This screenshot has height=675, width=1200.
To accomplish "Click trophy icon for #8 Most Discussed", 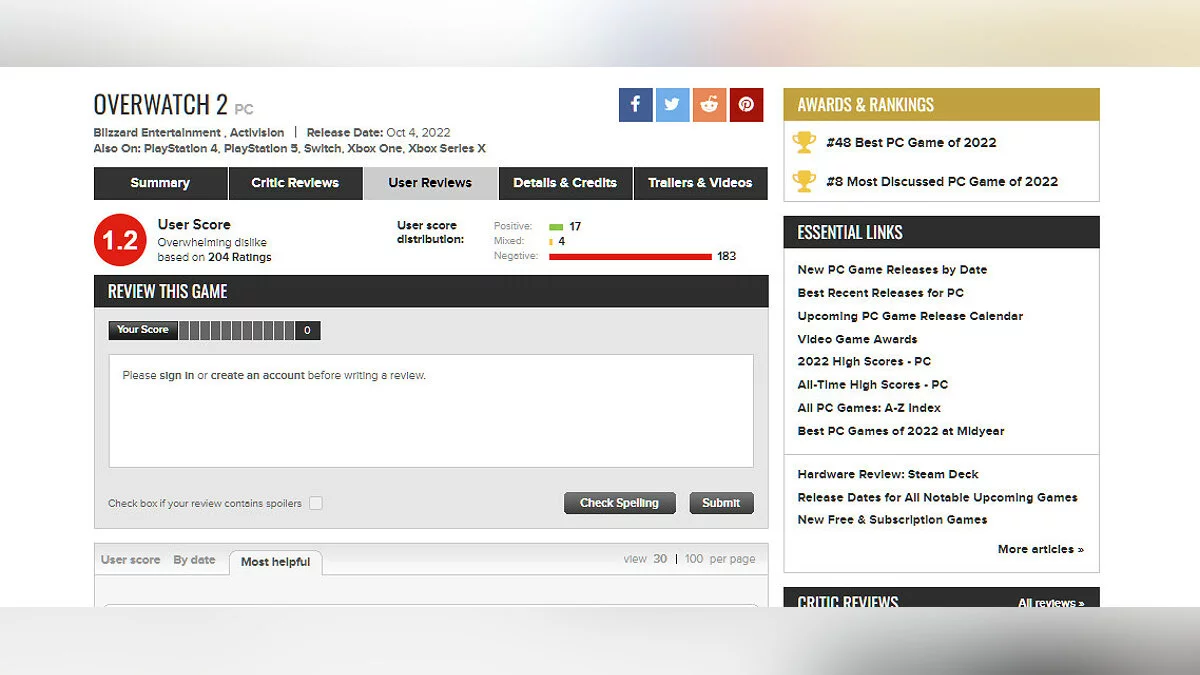I will (x=804, y=181).
